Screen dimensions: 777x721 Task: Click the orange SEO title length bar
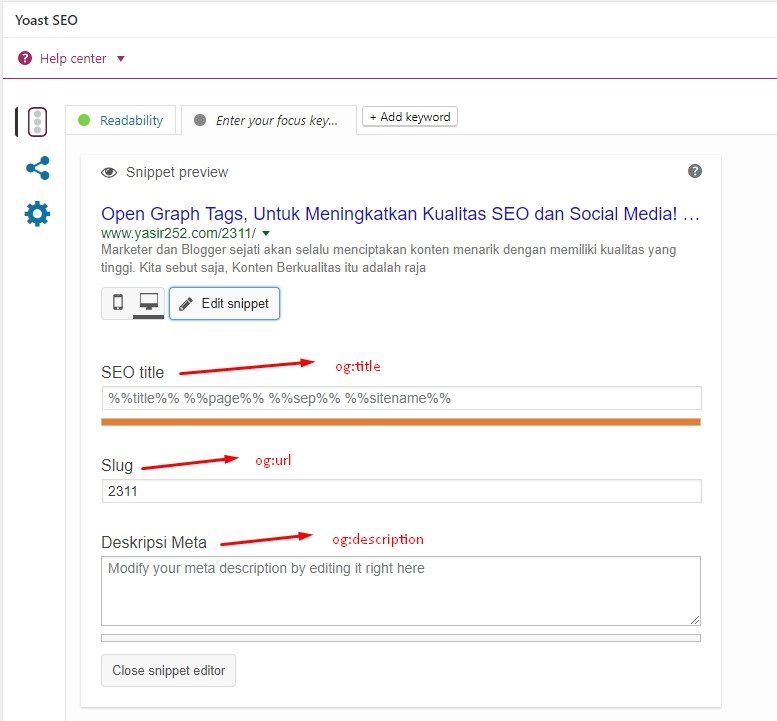pyautogui.click(x=401, y=422)
